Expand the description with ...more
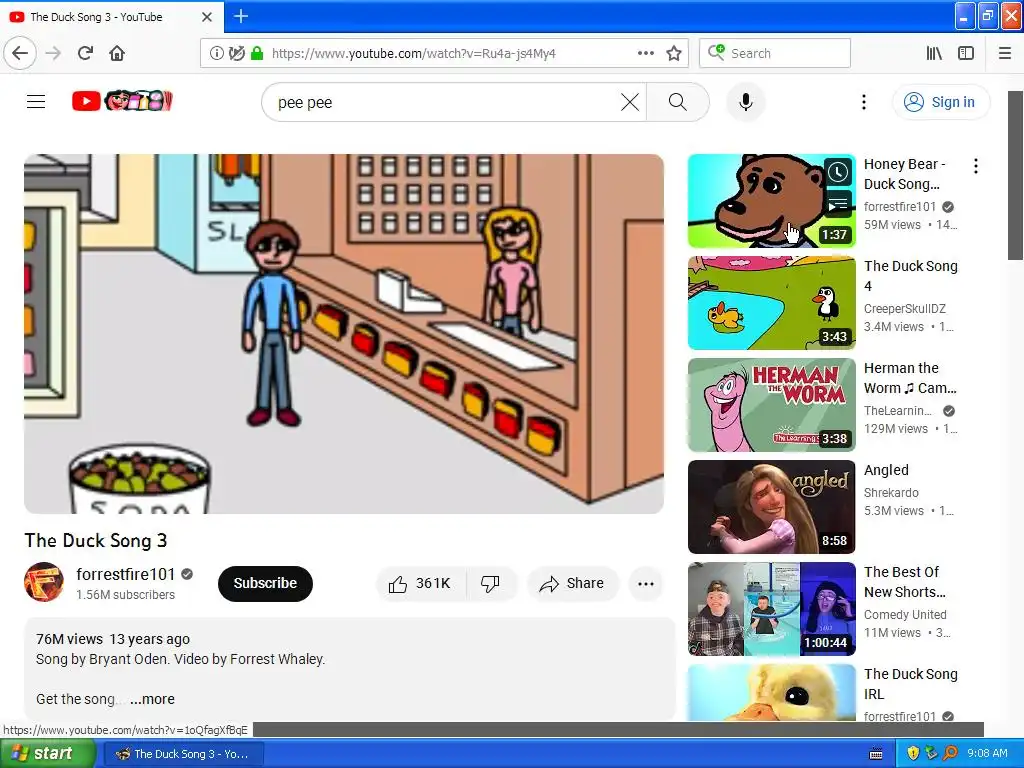1024x768 pixels. pyautogui.click(x=152, y=699)
